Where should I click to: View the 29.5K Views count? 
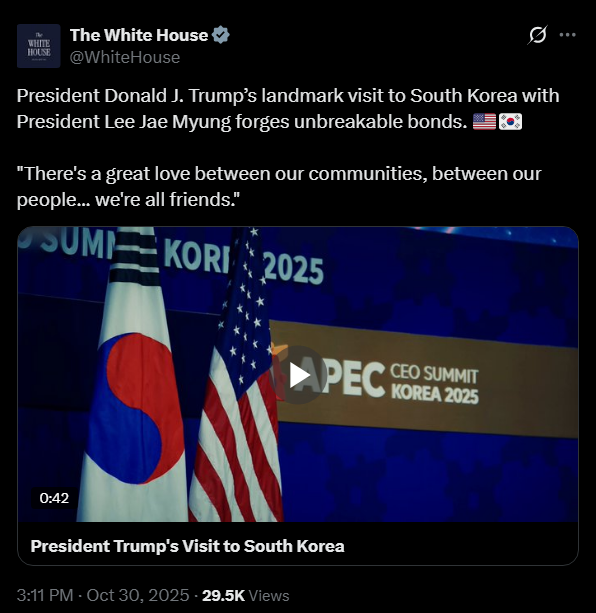tap(245, 595)
